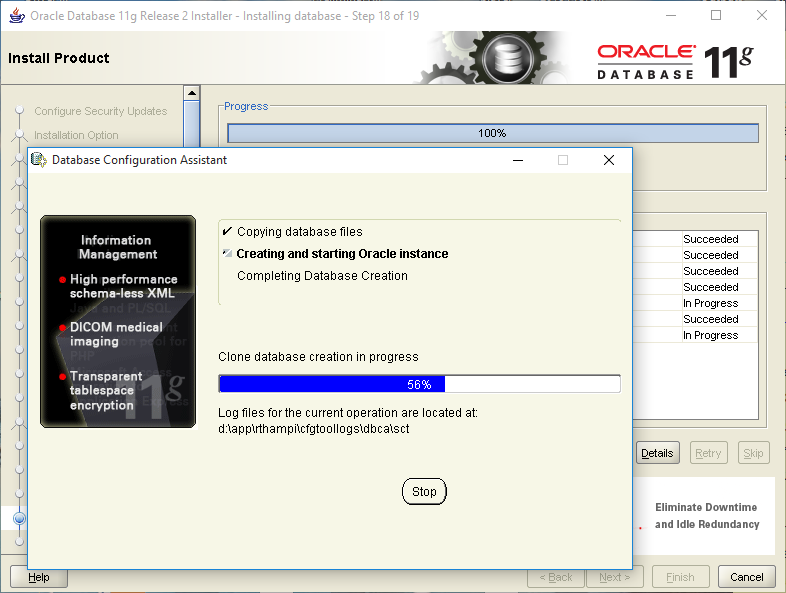Image resolution: width=786 pixels, height=593 pixels.
Task: Select the Installation Option step
Action: [76, 135]
